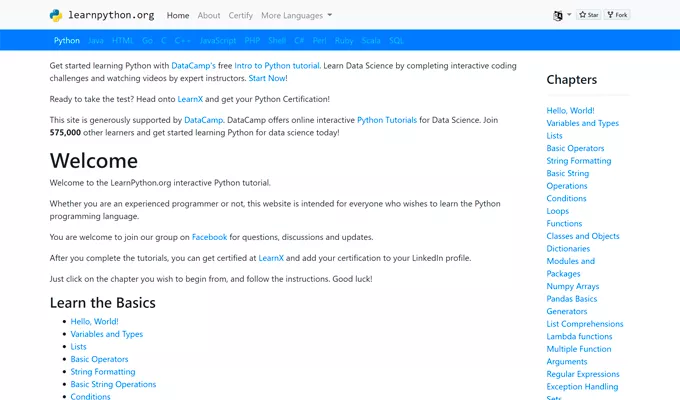The height and width of the screenshot is (400, 680).
Task: Open Variables and Types under Learn the Basics
Action: pyautogui.click(x=107, y=334)
